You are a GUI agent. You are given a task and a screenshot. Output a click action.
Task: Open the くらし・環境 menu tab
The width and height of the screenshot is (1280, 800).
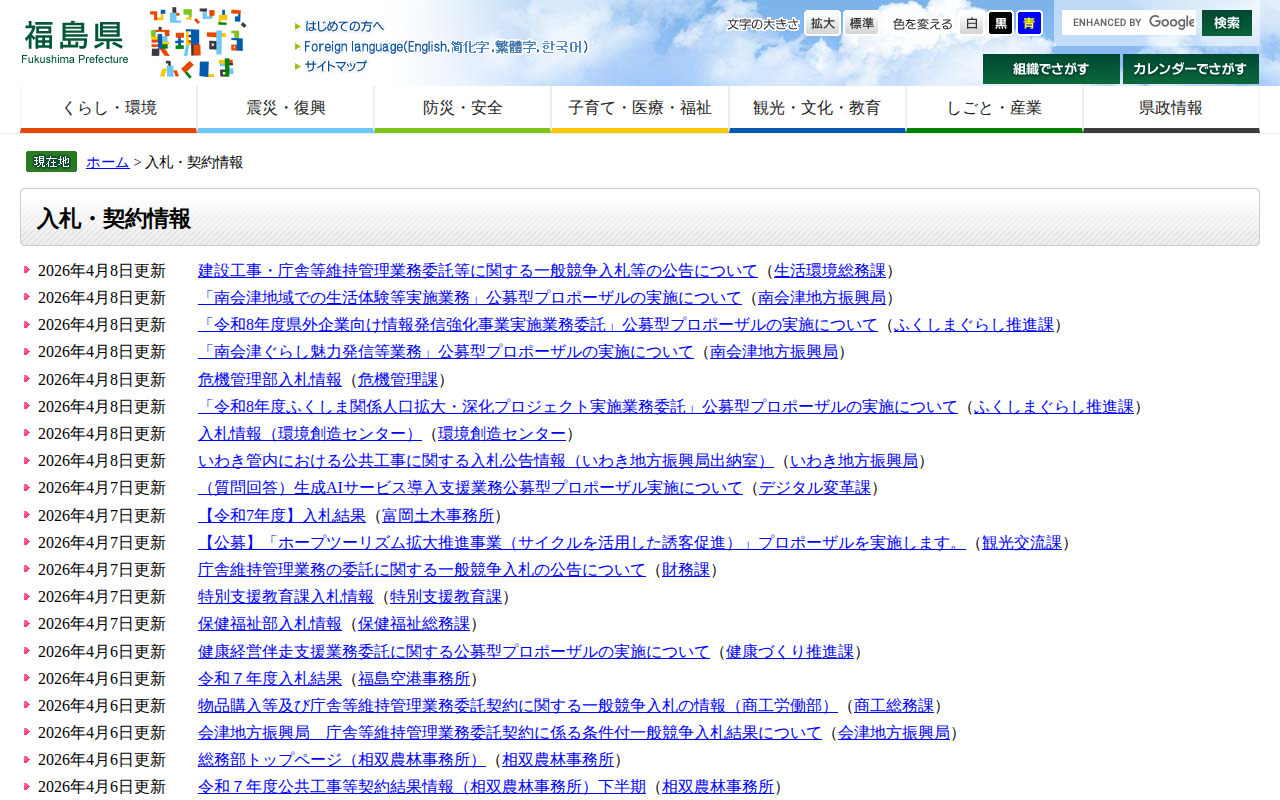(x=109, y=108)
